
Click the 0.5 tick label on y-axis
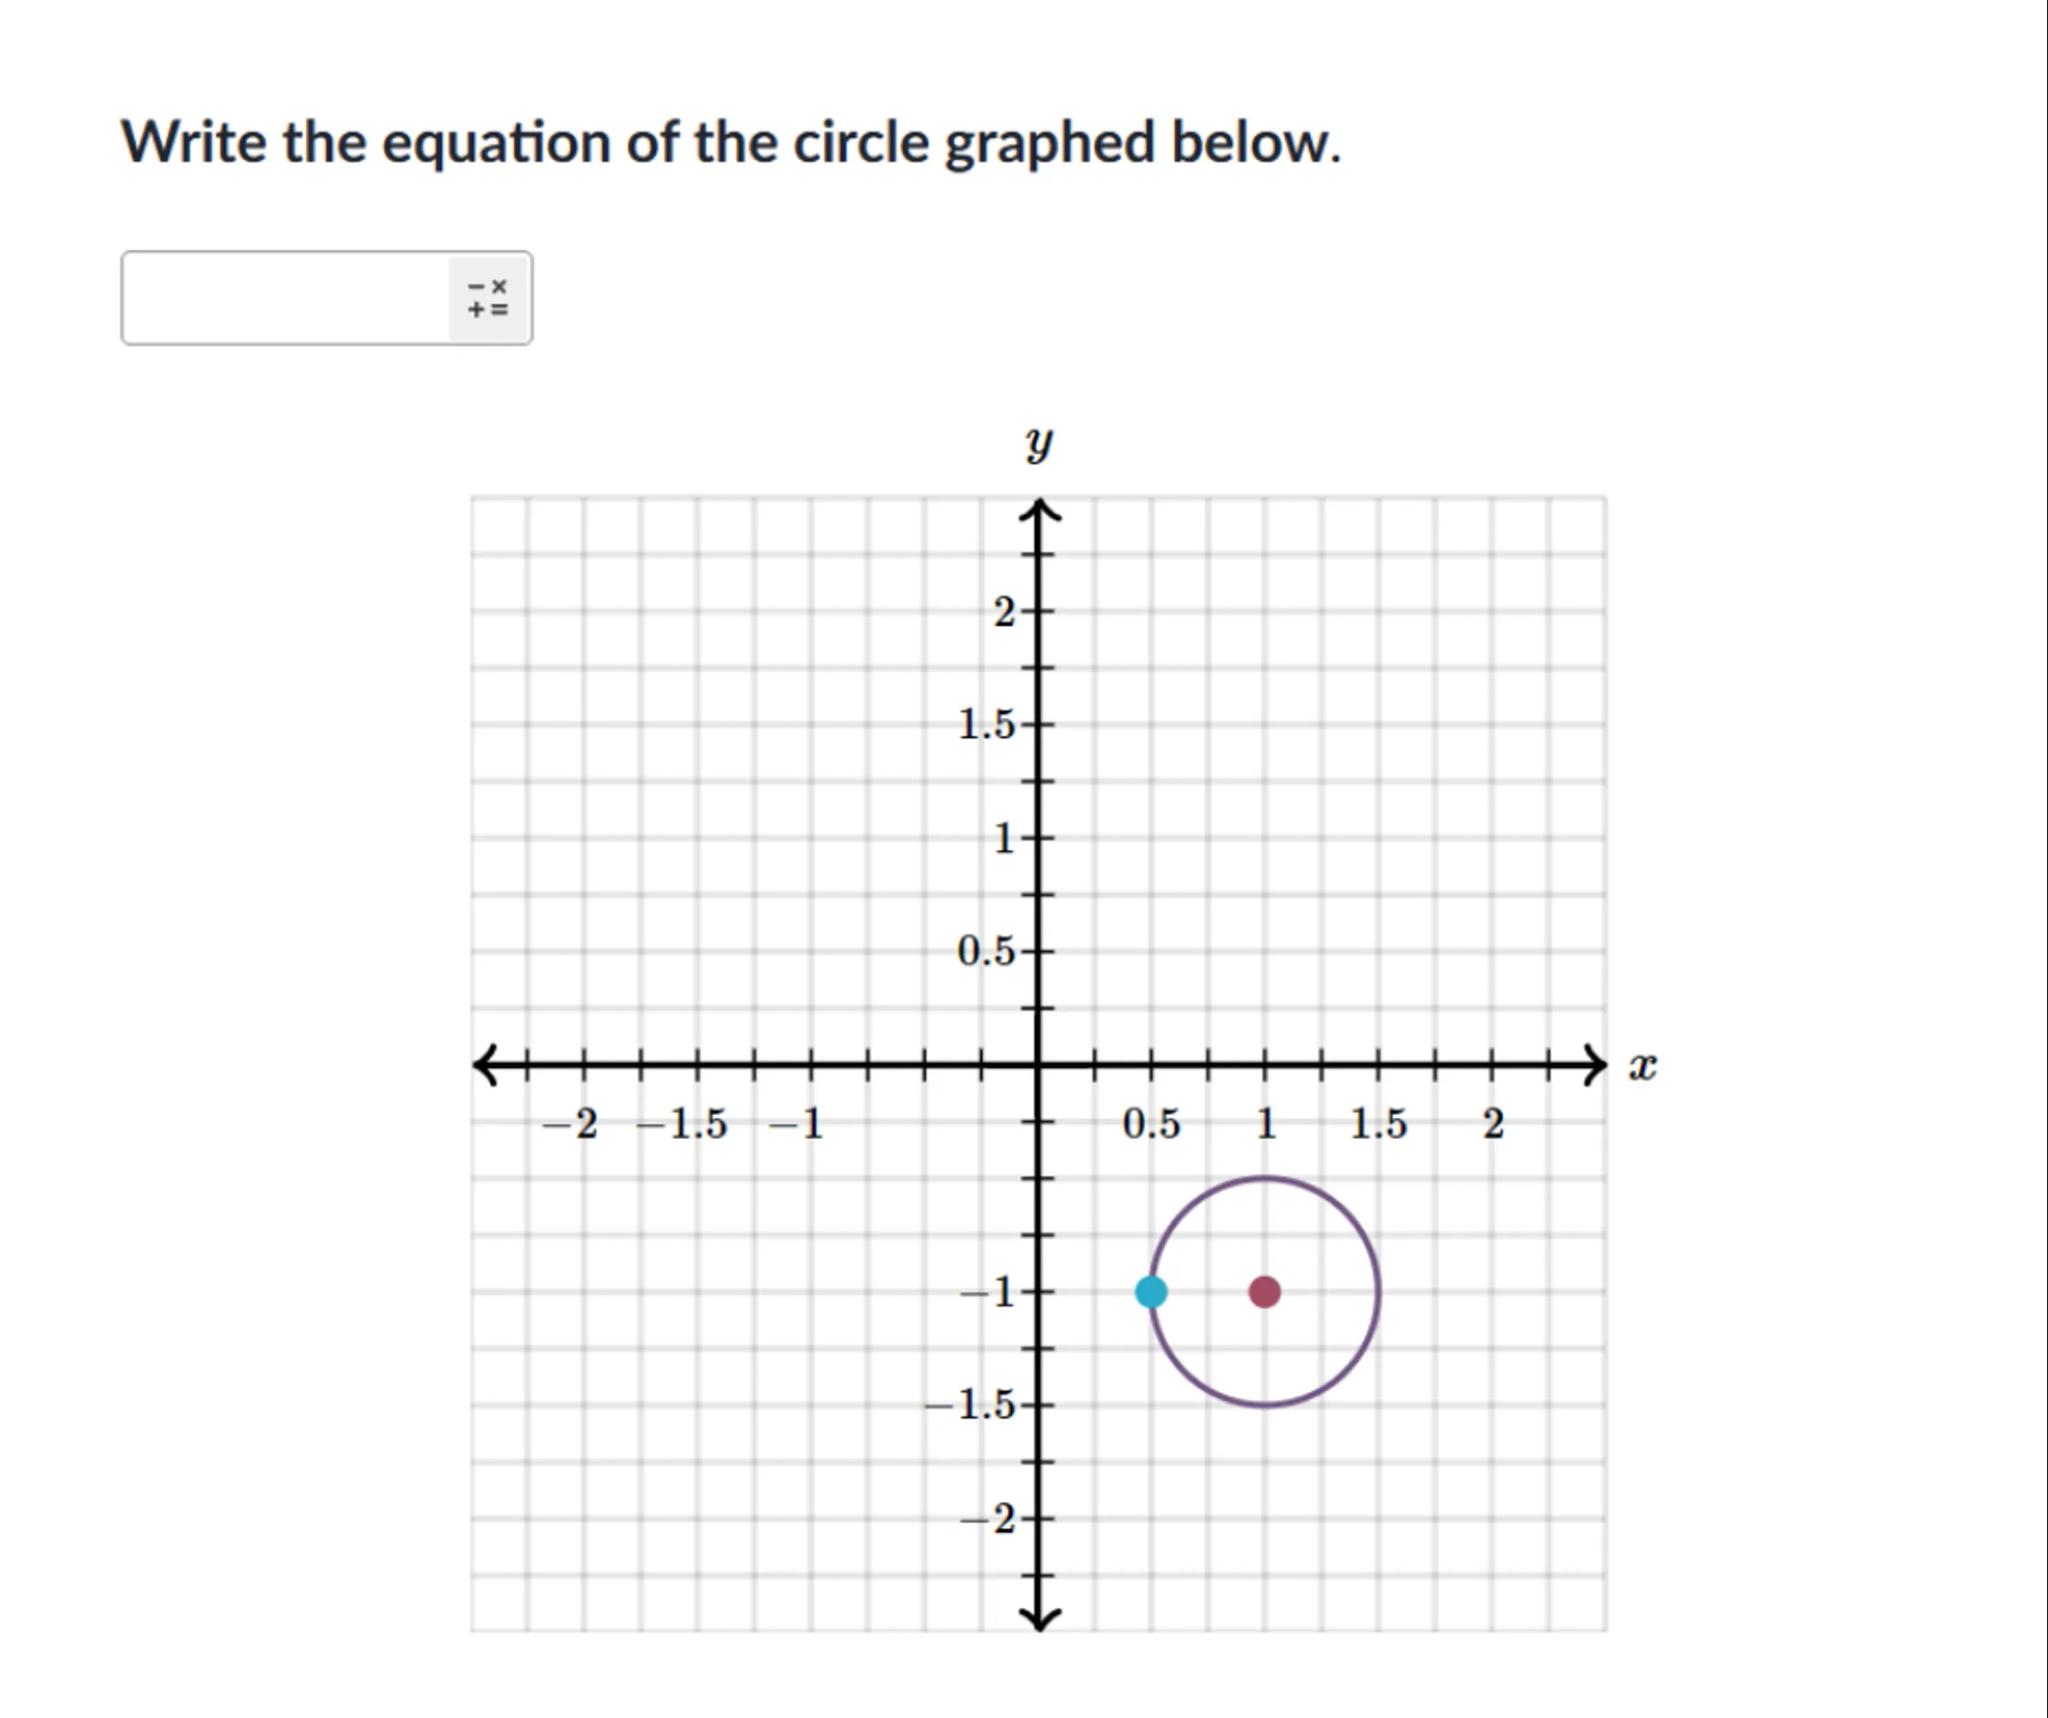(x=986, y=952)
